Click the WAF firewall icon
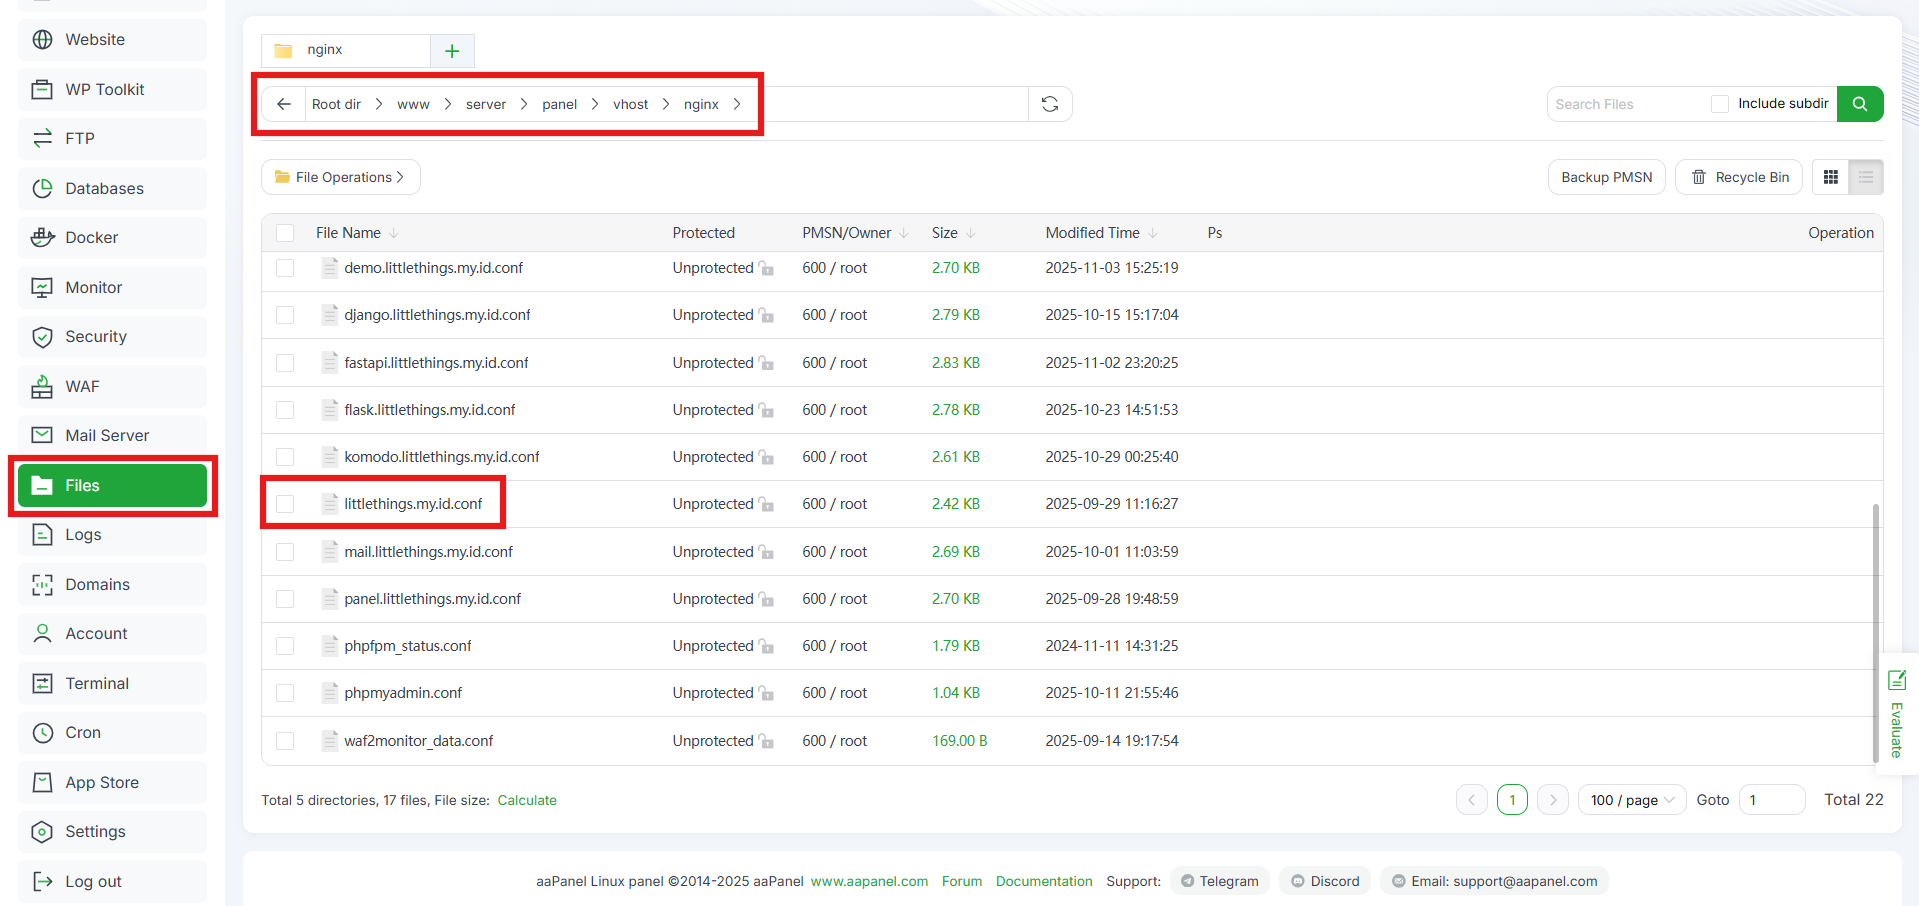1919x906 pixels. click(x=42, y=386)
